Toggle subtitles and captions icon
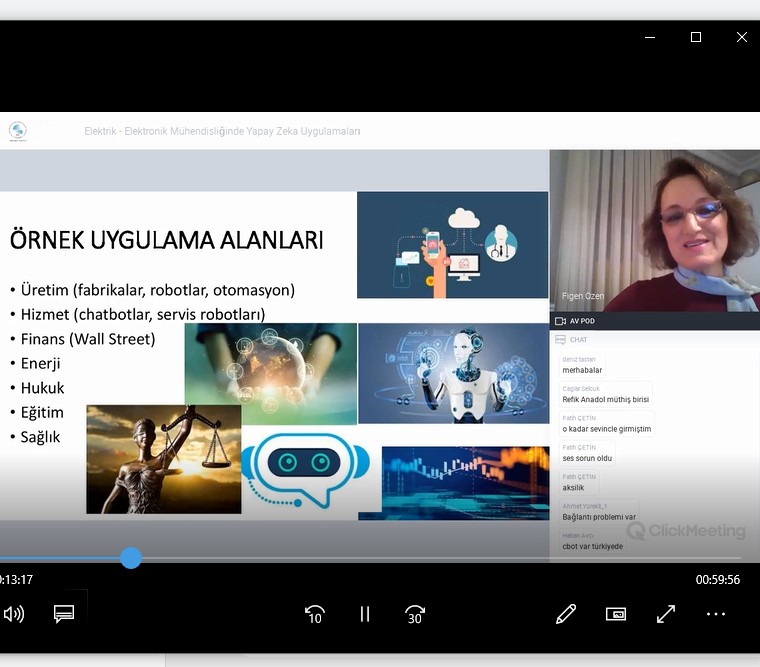760x667 pixels. pos(63,614)
